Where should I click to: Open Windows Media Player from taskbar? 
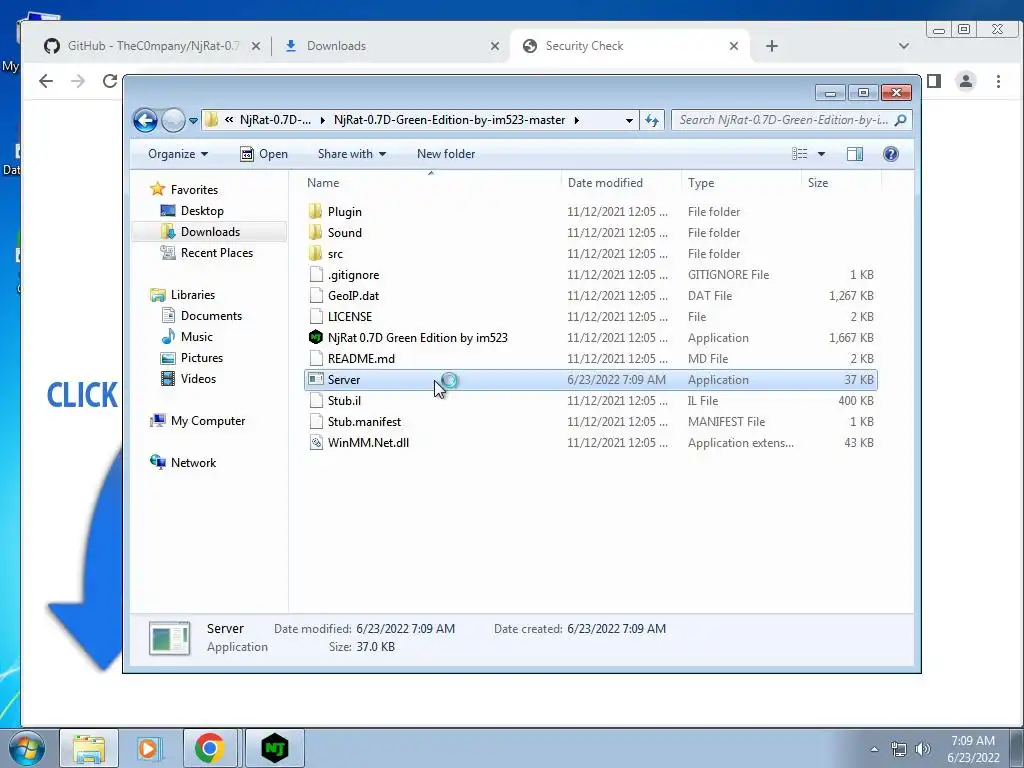pos(148,748)
